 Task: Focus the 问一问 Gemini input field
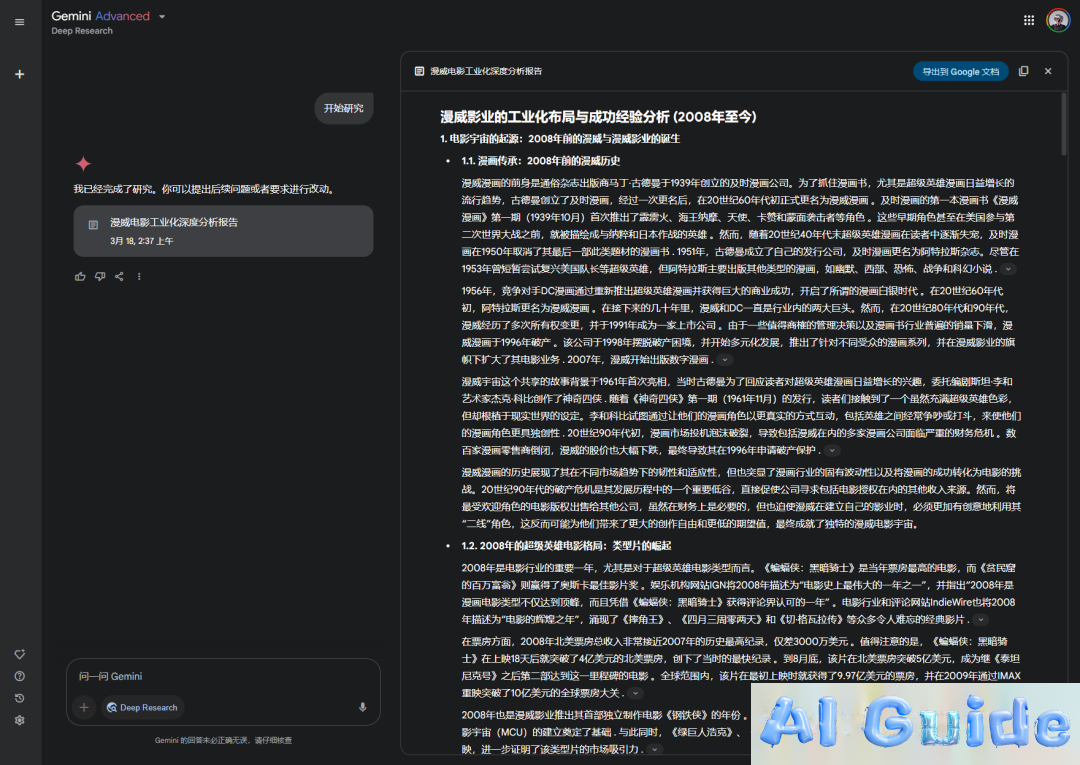click(x=223, y=676)
